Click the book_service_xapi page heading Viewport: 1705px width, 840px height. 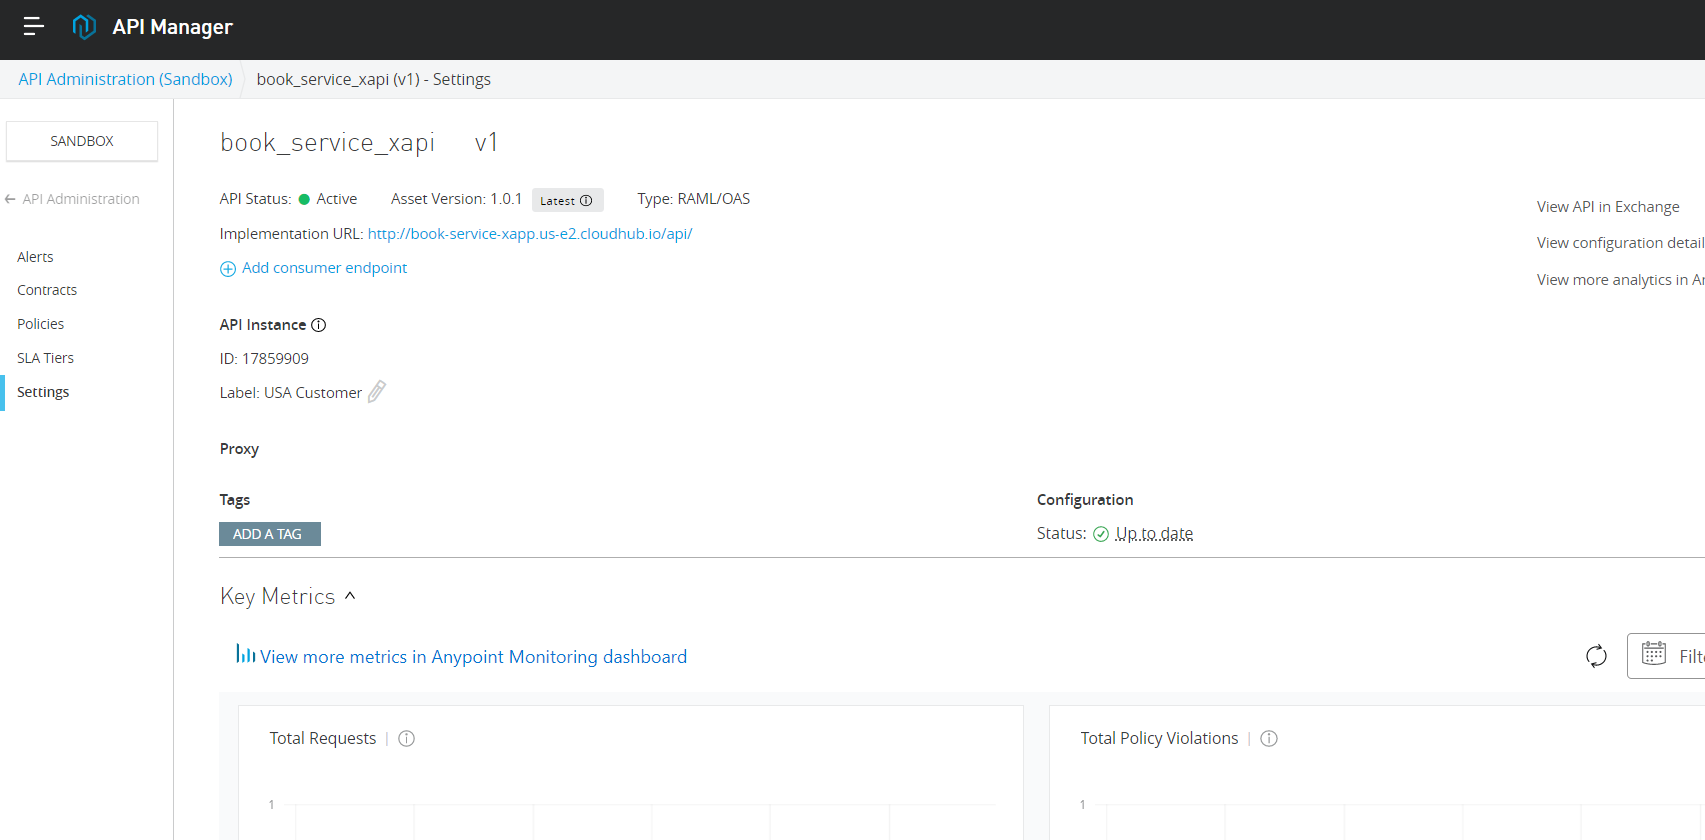click(x=328, y=143)
